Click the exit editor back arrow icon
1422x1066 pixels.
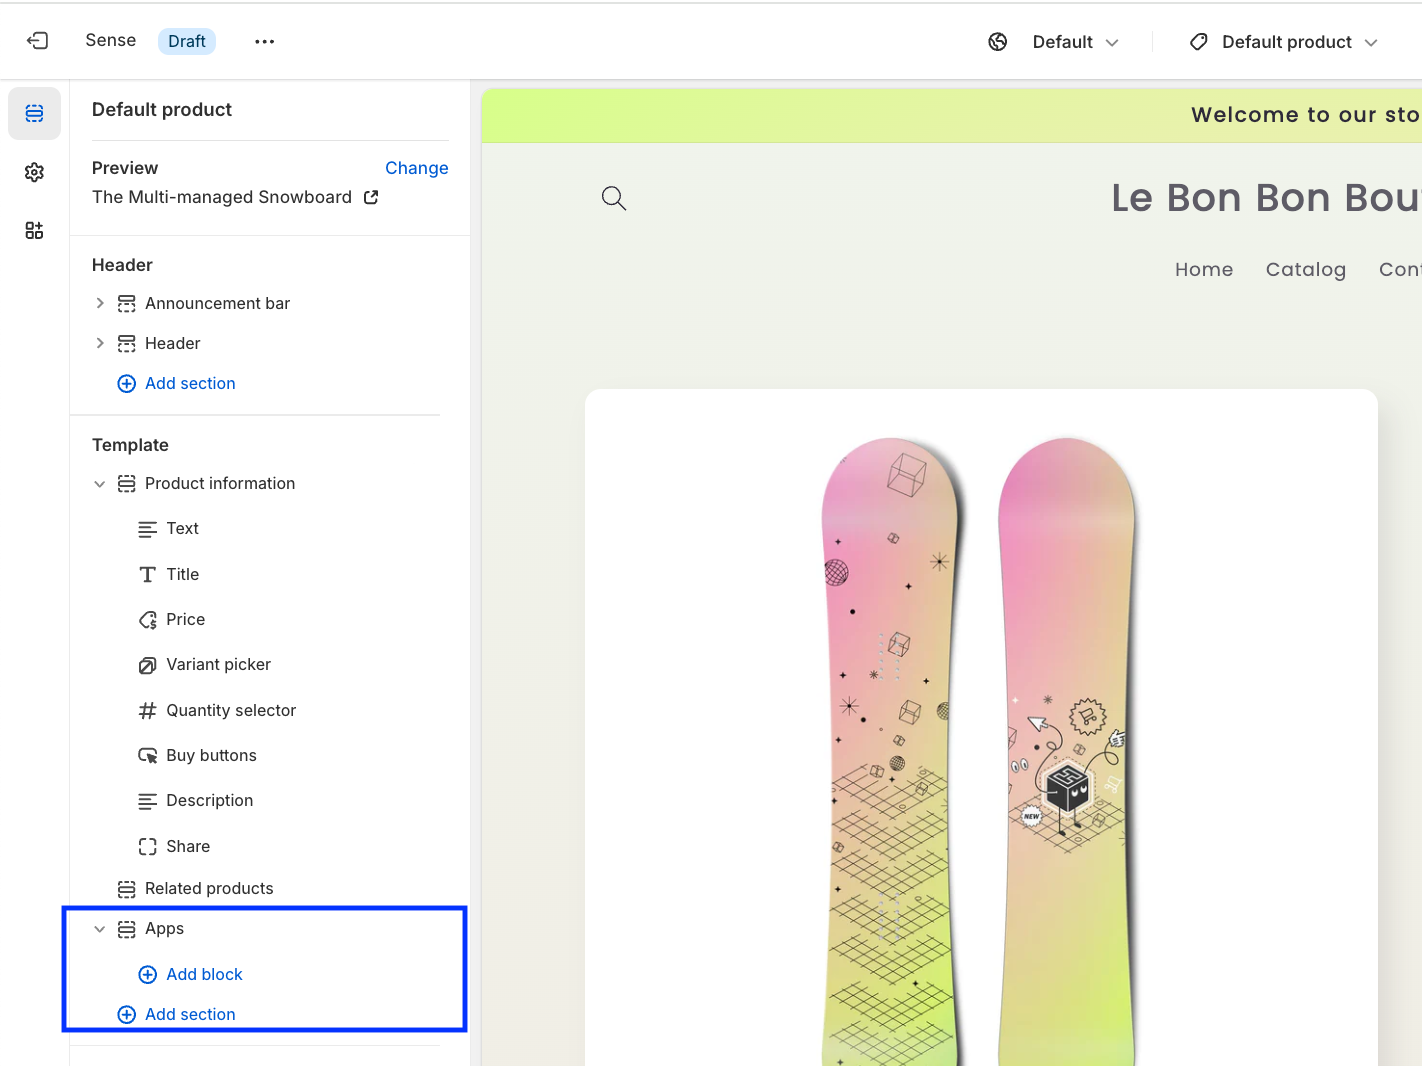pyautogui.click(x=37, y=41)
